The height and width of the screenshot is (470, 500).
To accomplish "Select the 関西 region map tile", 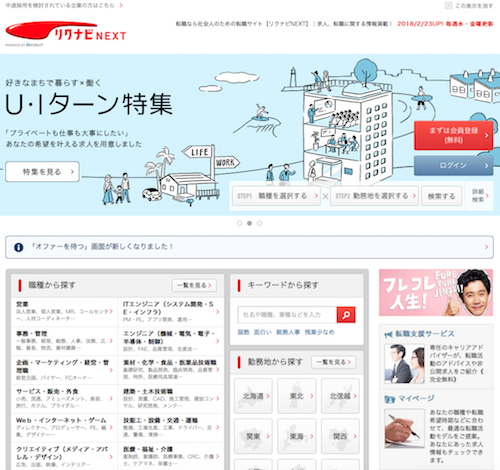I will [x=340, y=436].
